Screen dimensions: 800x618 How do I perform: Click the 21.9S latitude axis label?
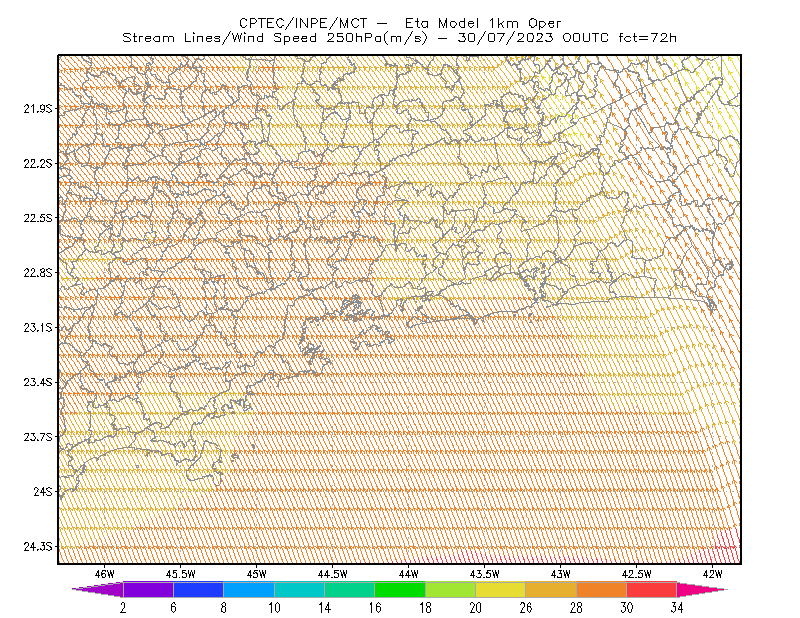tap(38, 108)
